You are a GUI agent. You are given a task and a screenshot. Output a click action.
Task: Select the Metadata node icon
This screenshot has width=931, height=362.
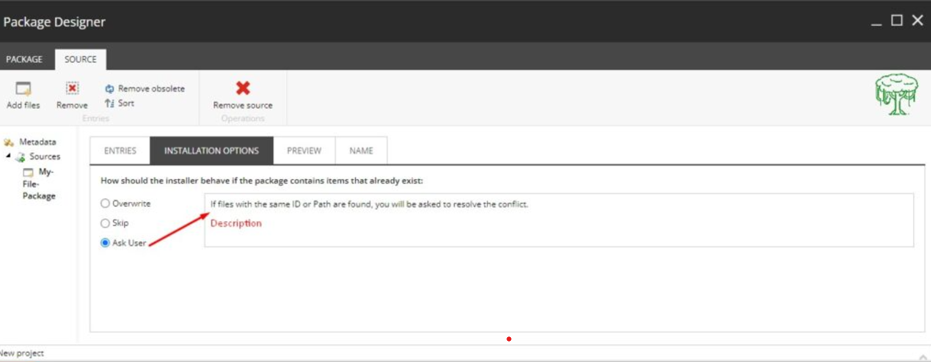pos(8,142)
